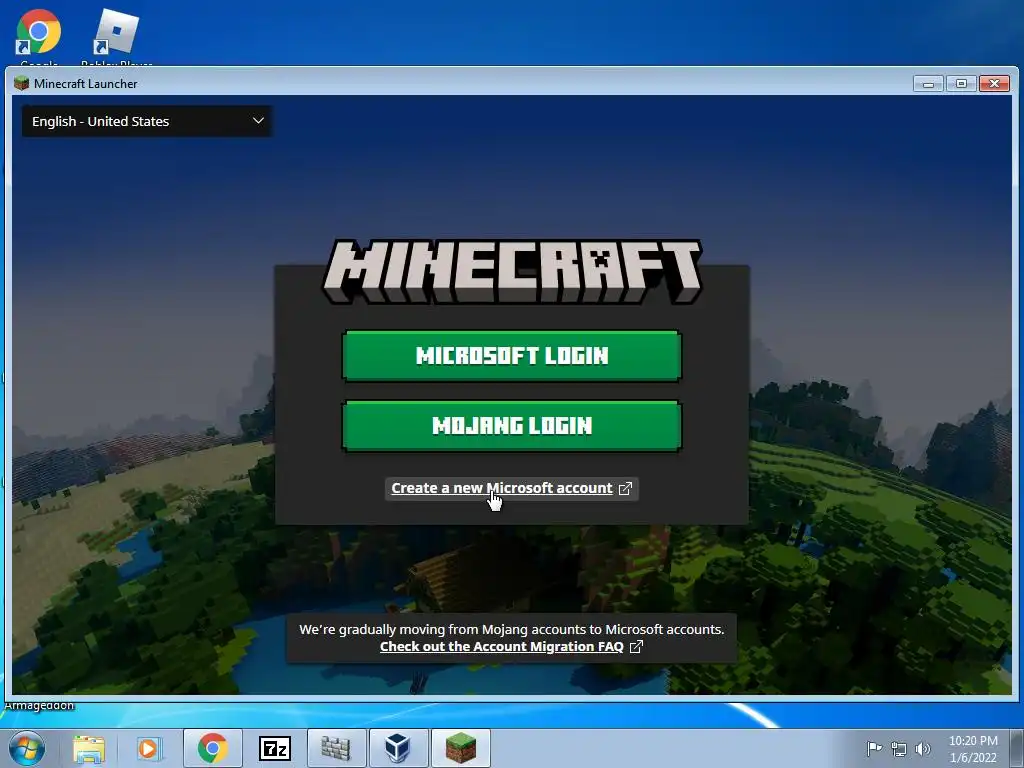Open the Windows Start menu orb
Image resolution: width=1024 pixels, height=768 pixels.
[x=27, y=748]
